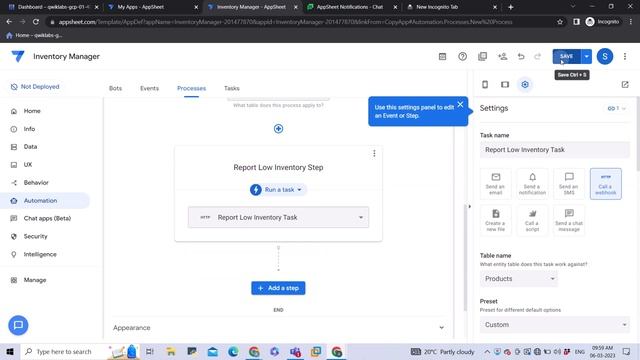Open the Info section in sidebar
The width and height of the screenshot is (640, 360).
coord(29,129)
